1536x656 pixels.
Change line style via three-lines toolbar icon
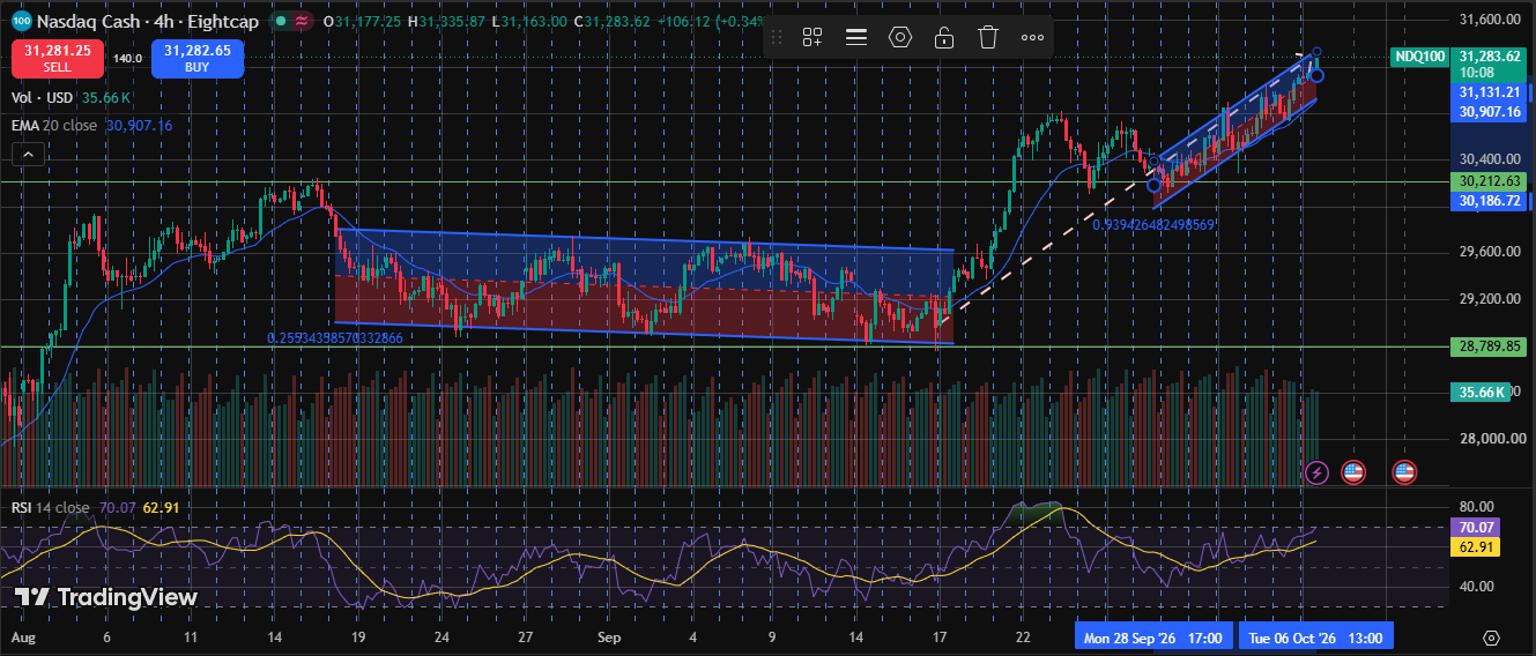(856, 38)
